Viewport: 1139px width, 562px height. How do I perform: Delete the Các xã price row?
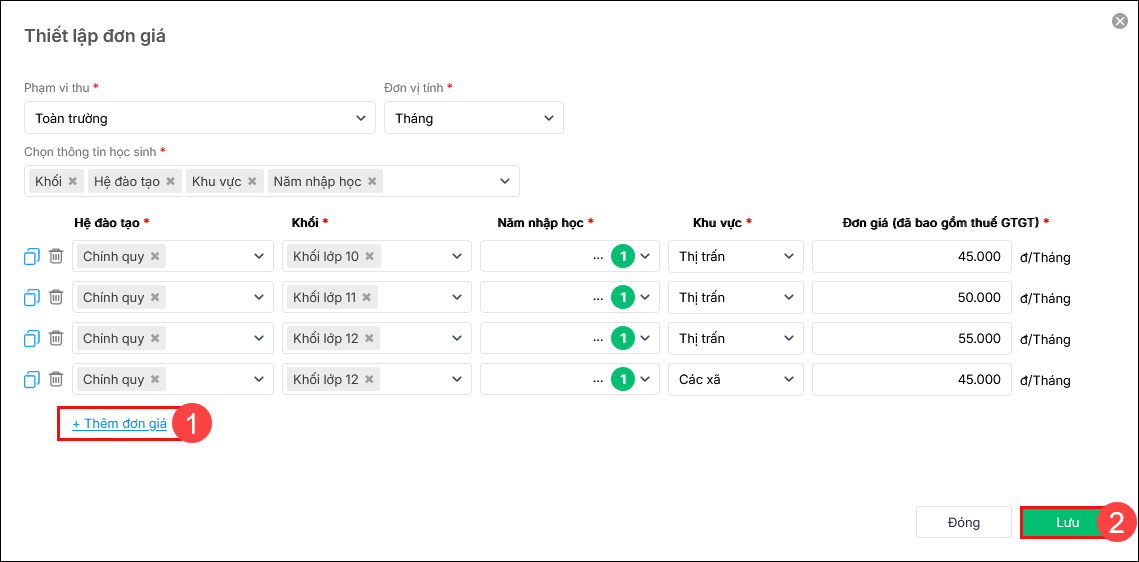(x=56, y=380)
